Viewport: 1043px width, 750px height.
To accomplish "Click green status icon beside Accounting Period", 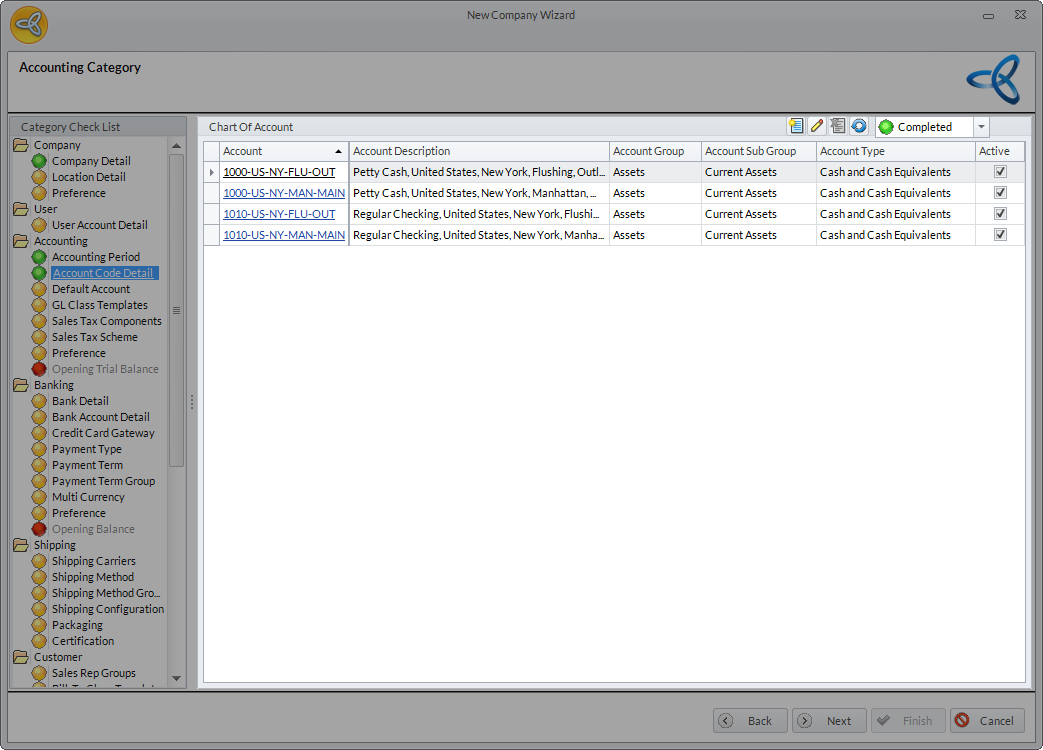I will pyautogui.click(x=39, y=257).
